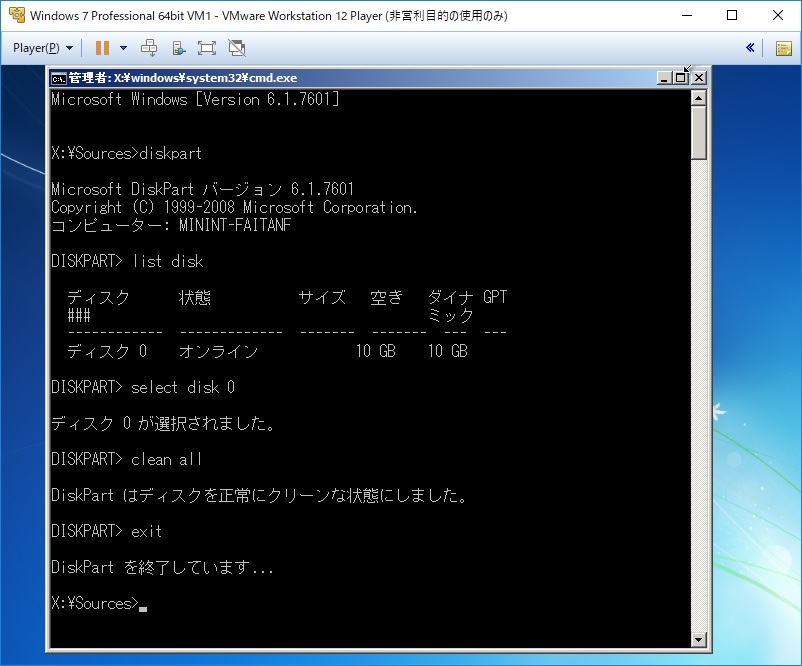Viewport: 802px width, 666px height.
Task: Click the 'ディスク 0' table row label
Action: click(x=107, y=351)
